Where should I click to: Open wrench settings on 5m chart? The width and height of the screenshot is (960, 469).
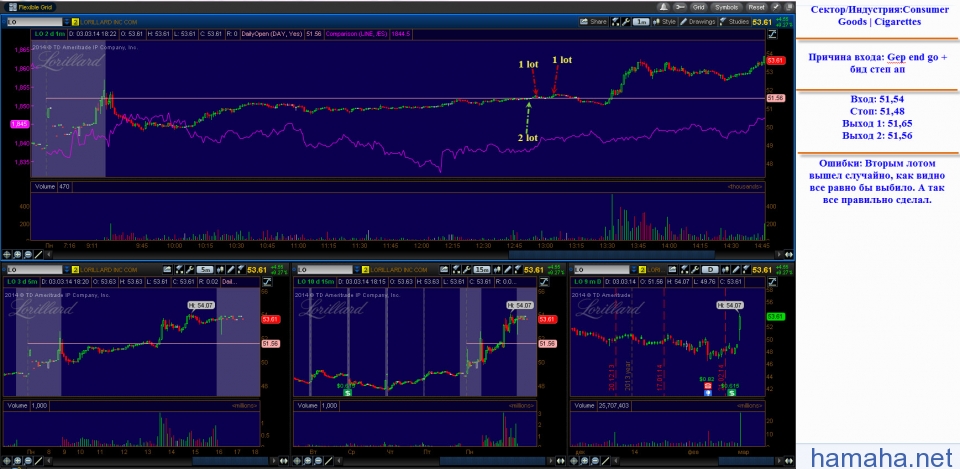[190, 269]
